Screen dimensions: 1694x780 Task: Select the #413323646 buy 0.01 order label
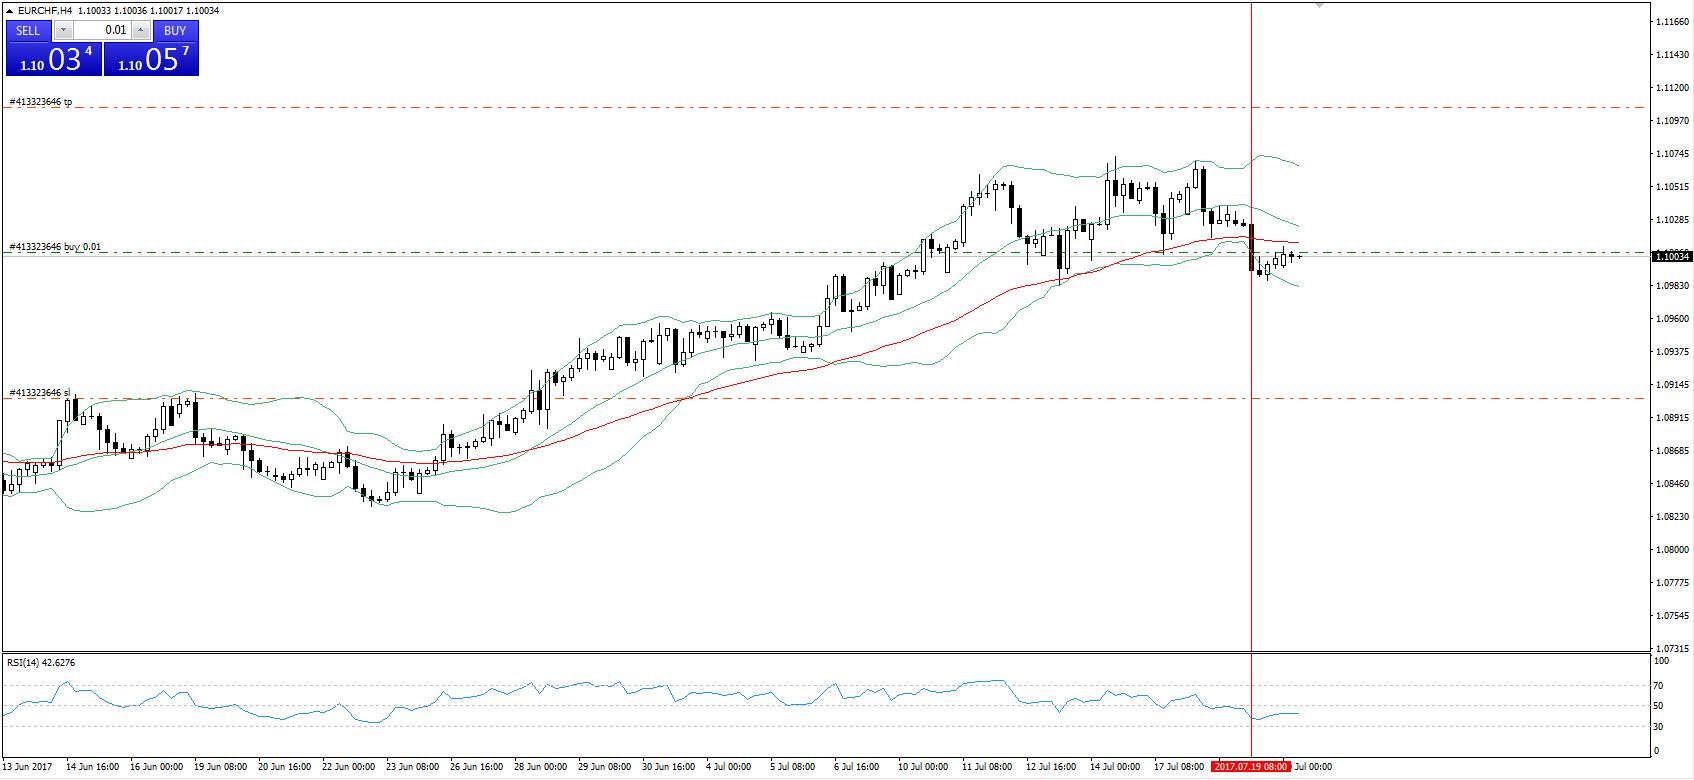55,247
